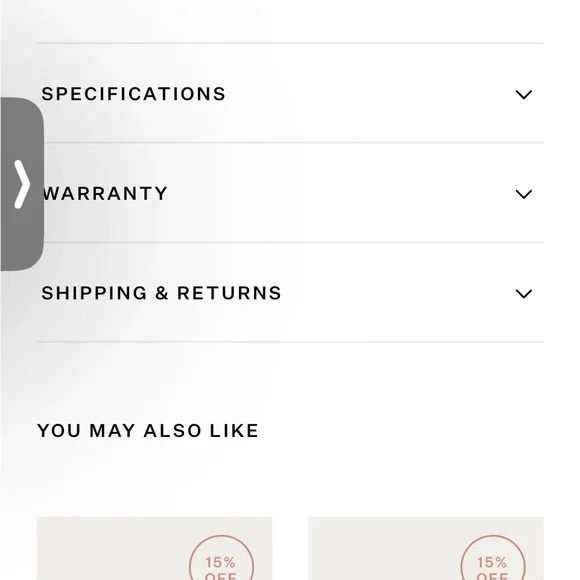Click the YOU MAY ALSO LIKE heading
Viewport: 580px width, 580px height.
tap(148, 431)
